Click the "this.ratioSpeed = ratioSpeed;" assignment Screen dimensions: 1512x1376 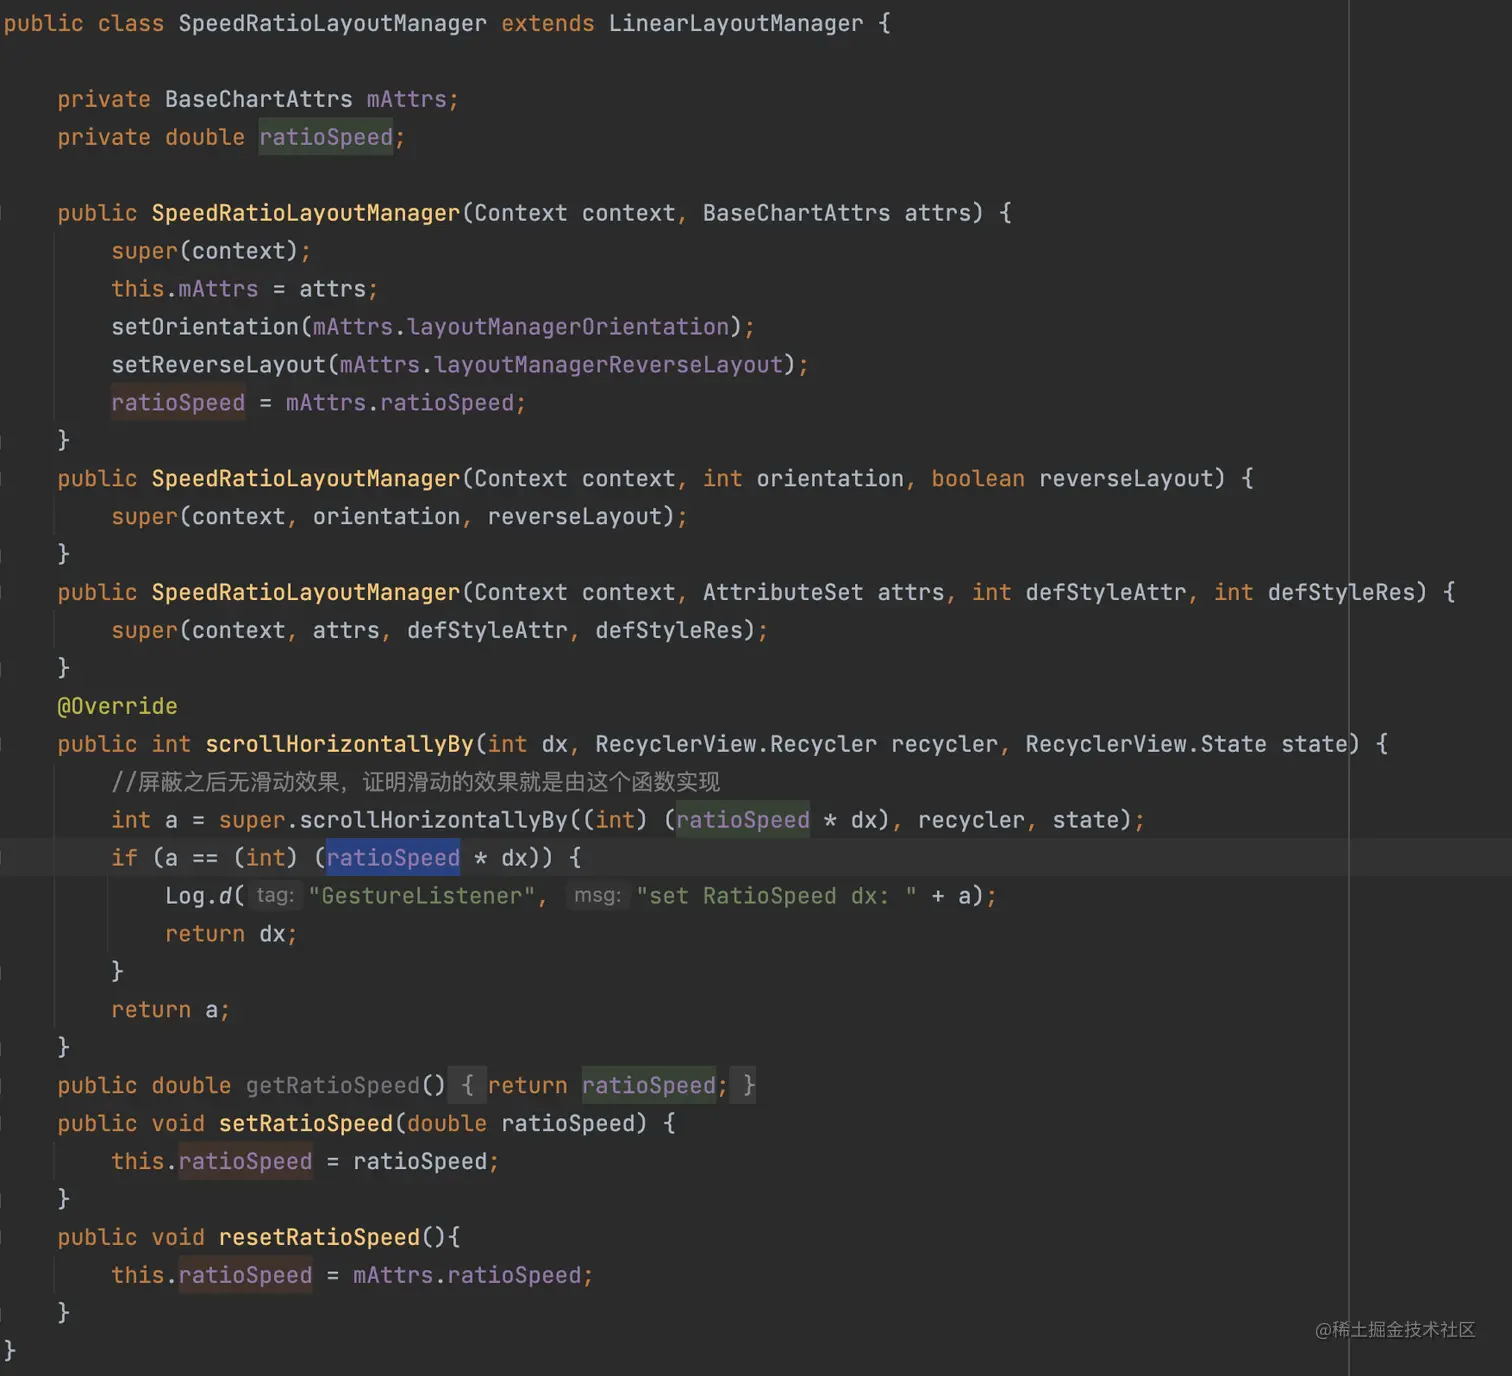[305, 1162]
